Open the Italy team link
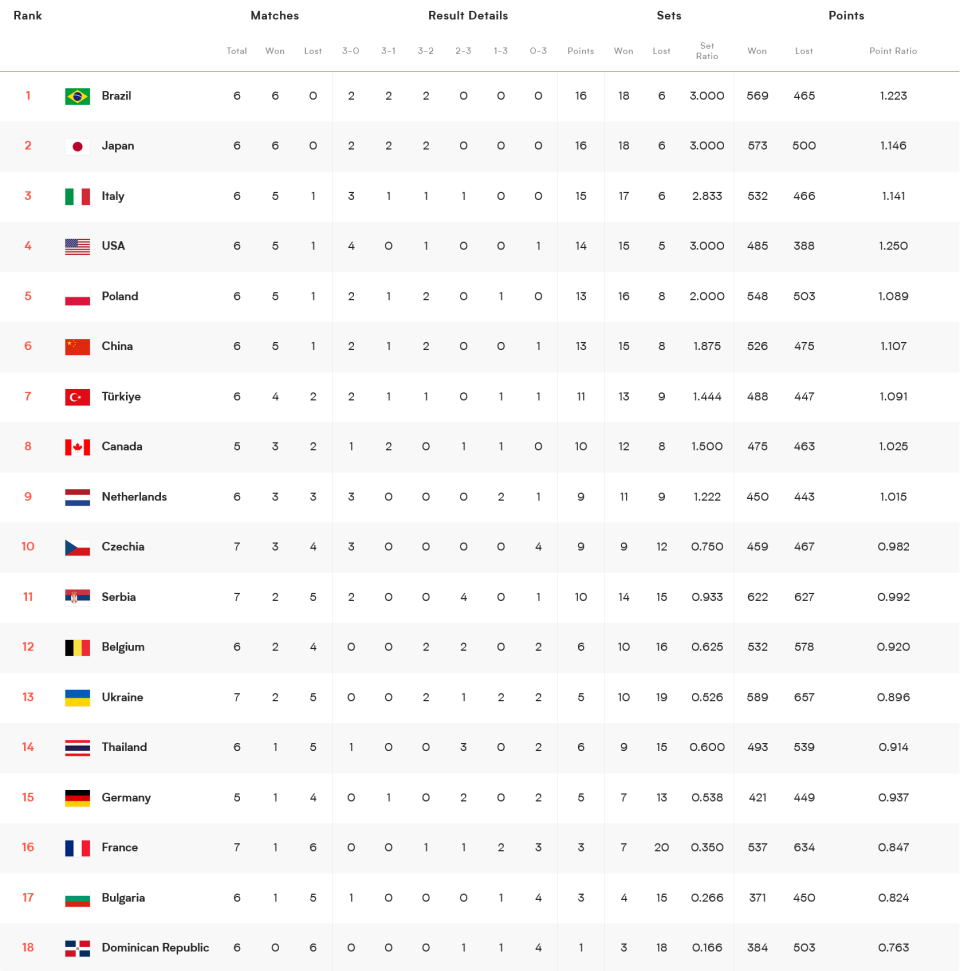The width and height of the screenshot is (960, 971). 113,196
